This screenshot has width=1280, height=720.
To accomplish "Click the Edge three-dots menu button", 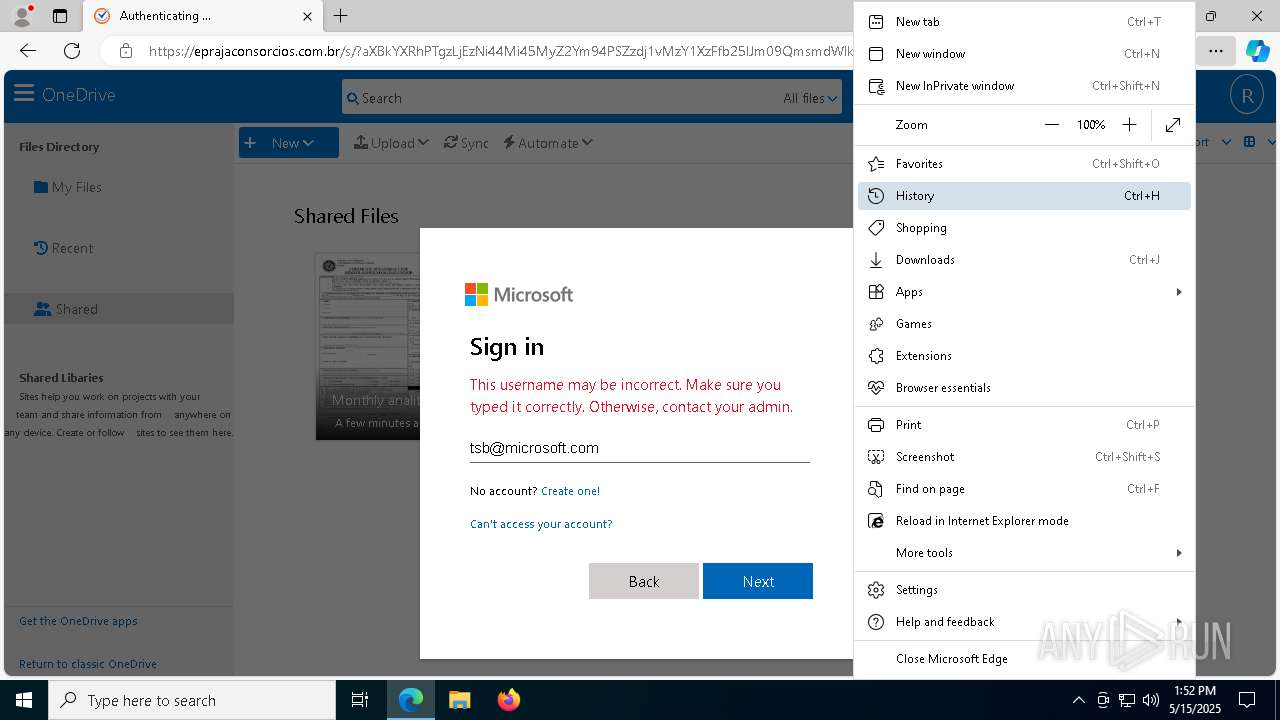I will 1215,50.
